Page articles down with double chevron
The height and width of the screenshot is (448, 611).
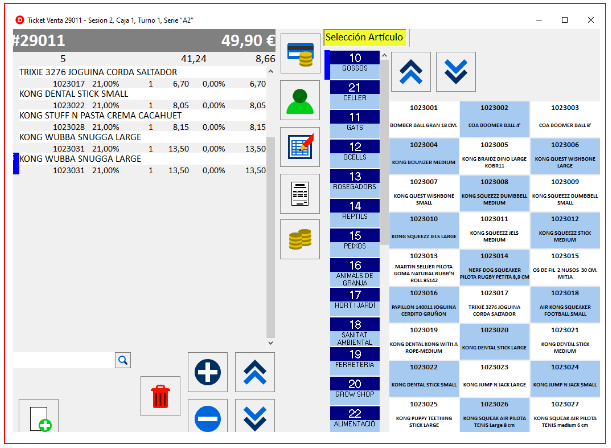coord(456,72)
